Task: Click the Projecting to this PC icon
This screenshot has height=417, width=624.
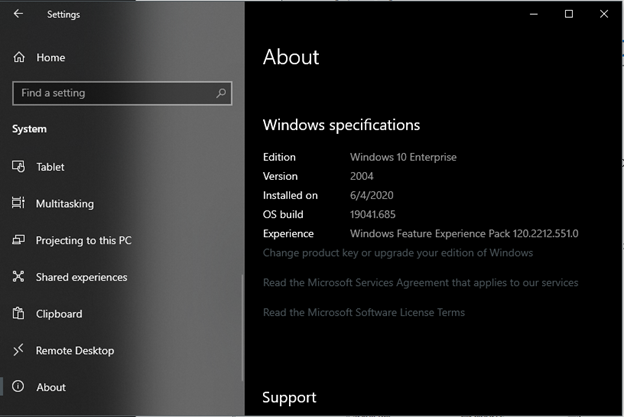Action: click(x=18, y=240)
